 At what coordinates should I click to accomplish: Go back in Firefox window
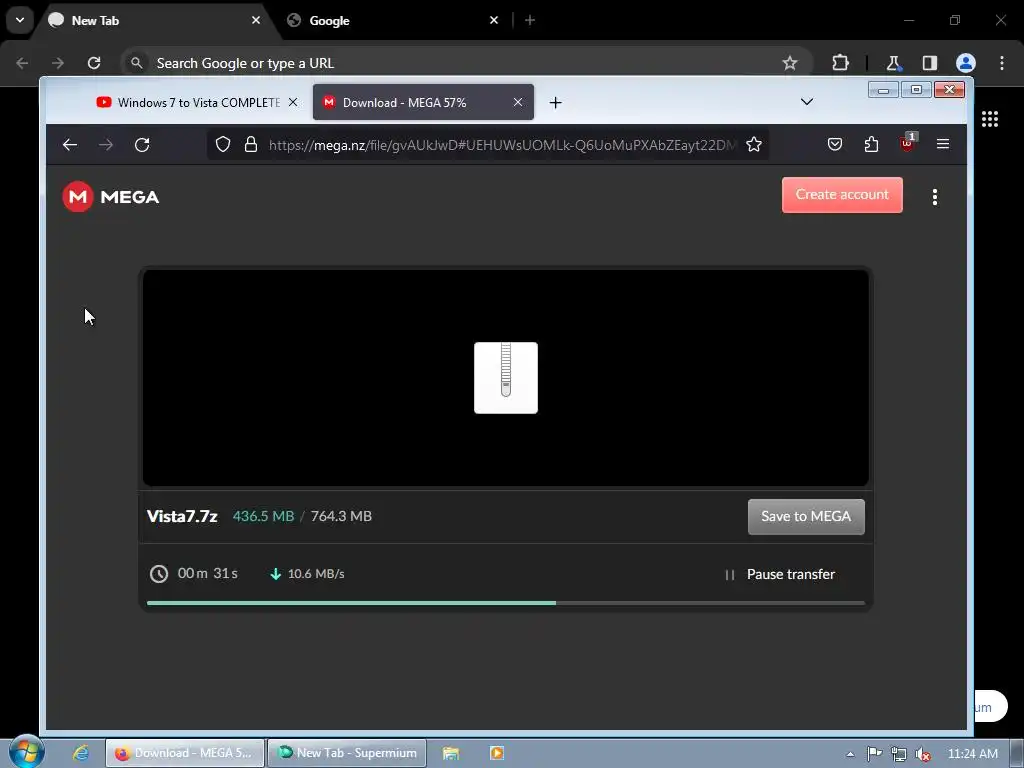[x=70, y=144]
